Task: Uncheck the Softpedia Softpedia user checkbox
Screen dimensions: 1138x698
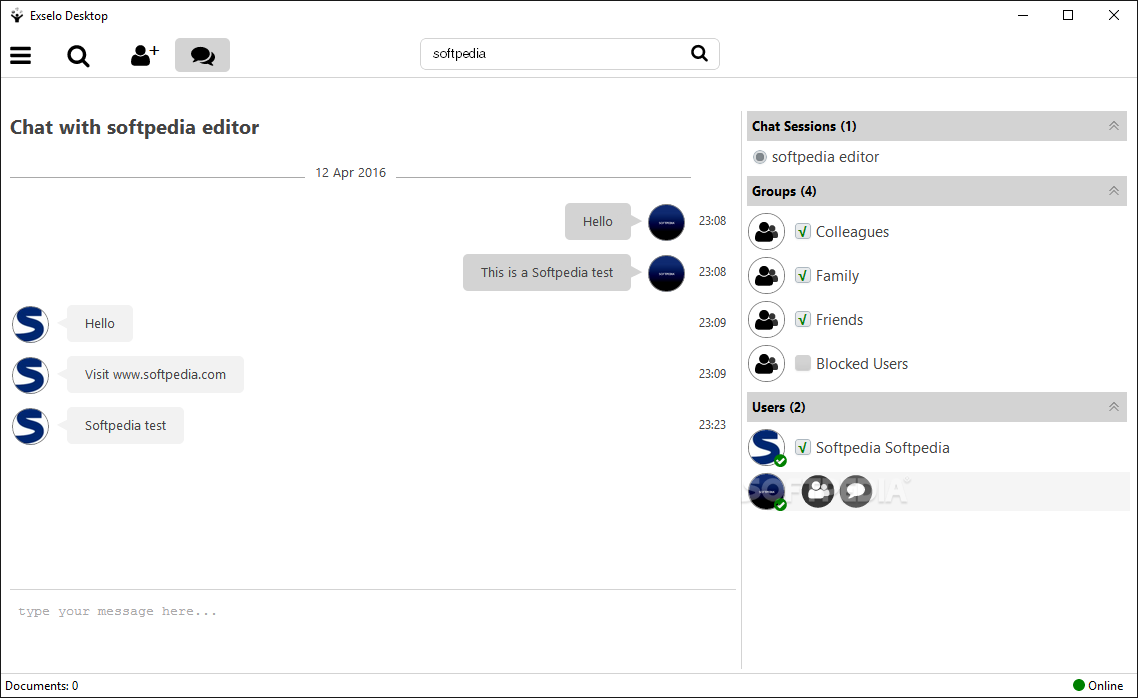Action: [x=803, y=448]
